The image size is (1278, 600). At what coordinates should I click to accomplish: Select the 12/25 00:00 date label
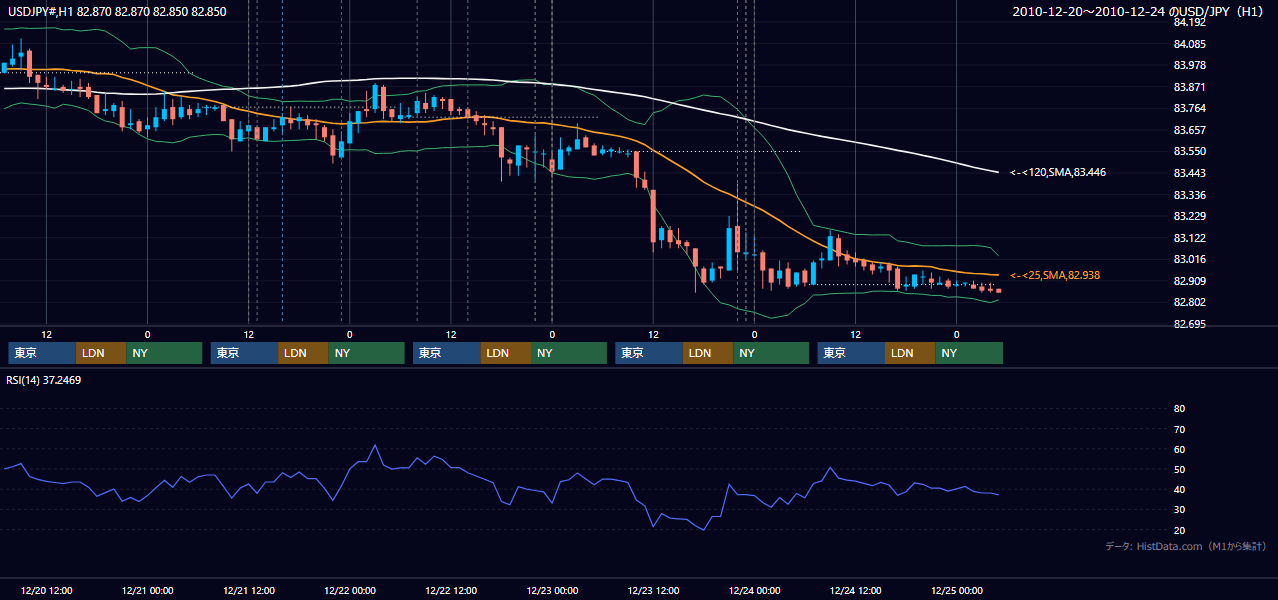point(956,590)
